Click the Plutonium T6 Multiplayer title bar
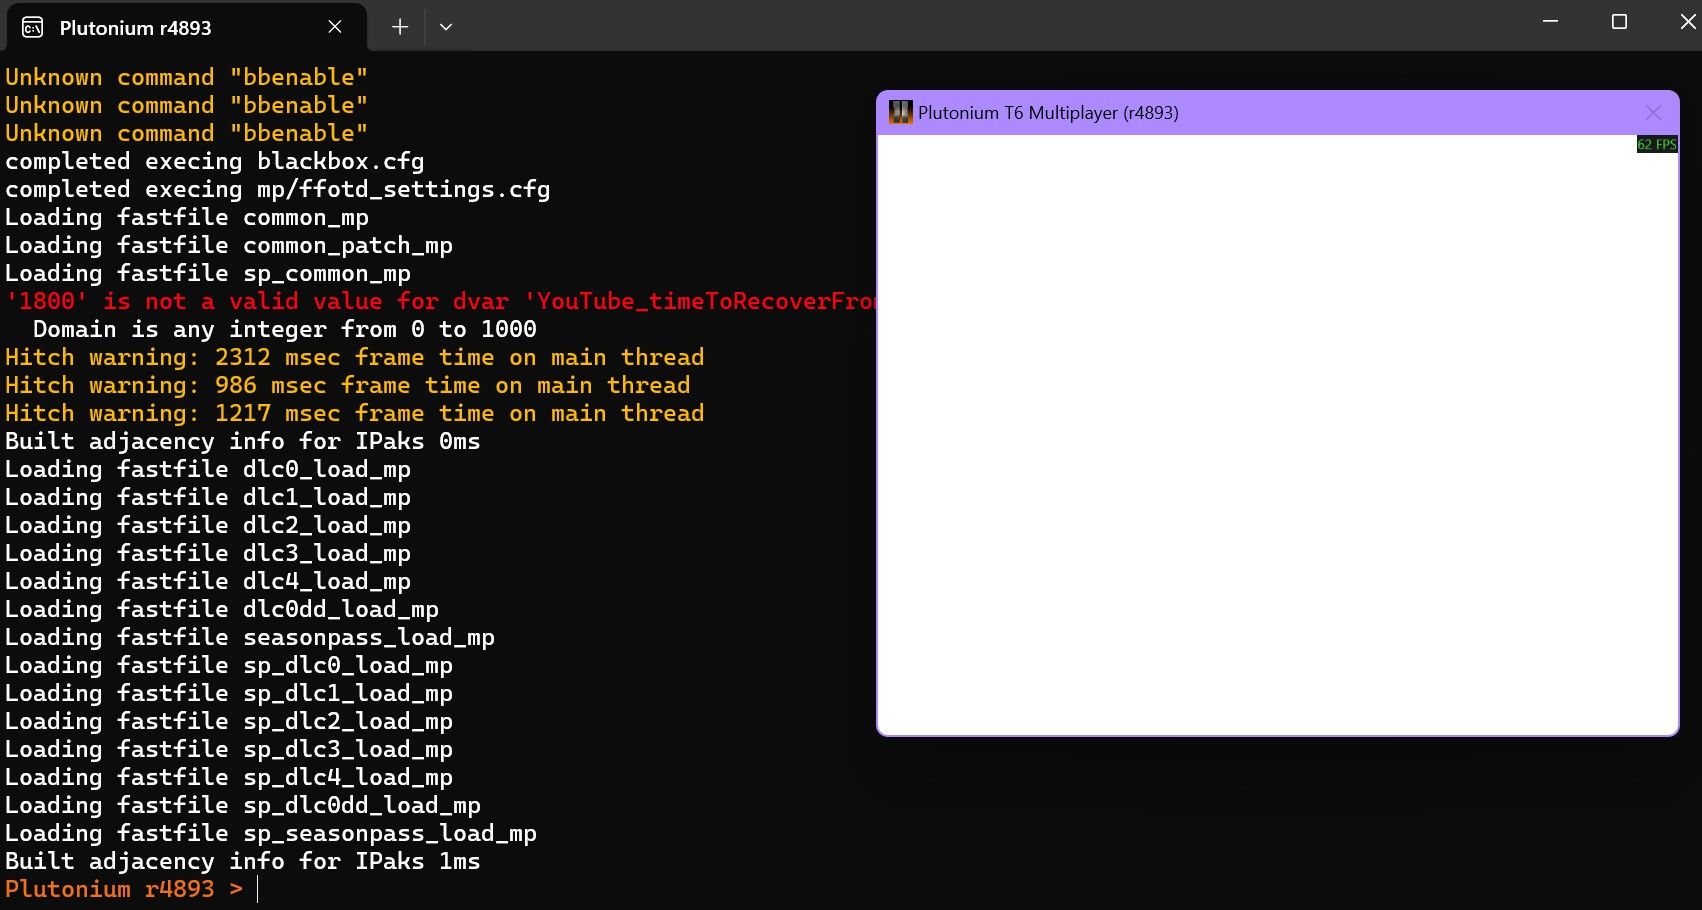Screen dimensions: 1702x910 coord(1277,113)
